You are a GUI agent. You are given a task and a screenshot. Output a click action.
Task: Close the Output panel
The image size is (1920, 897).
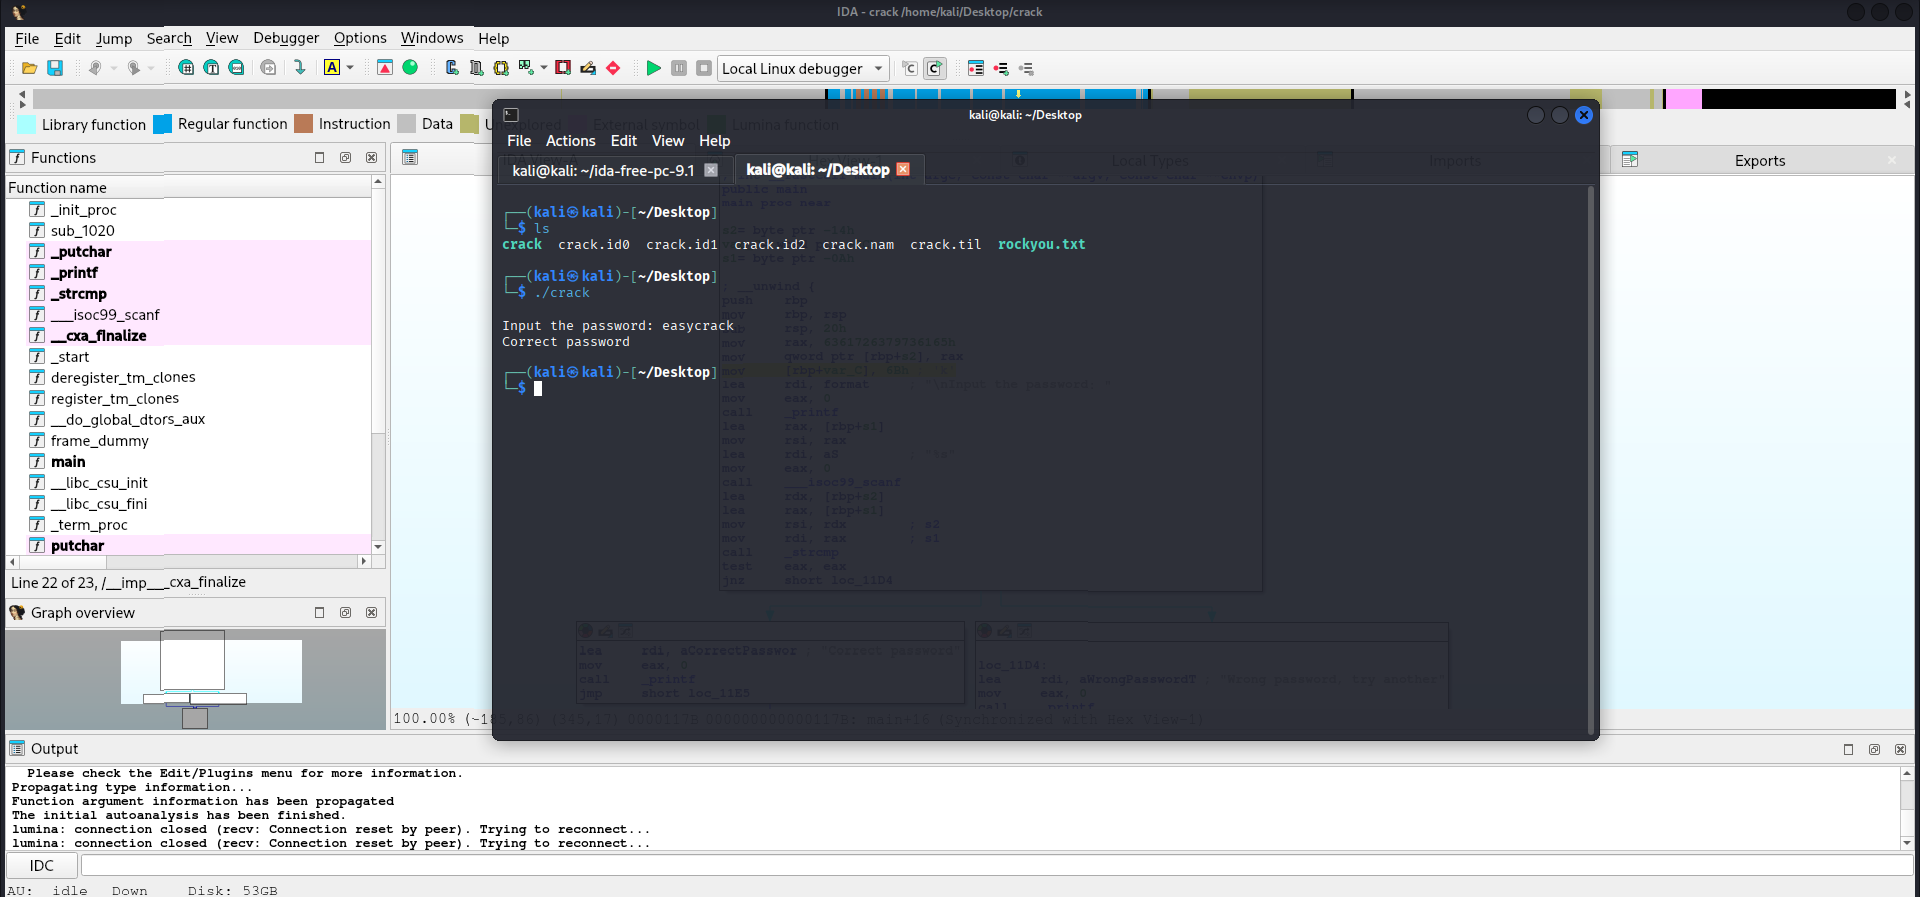click(1900, 749)
